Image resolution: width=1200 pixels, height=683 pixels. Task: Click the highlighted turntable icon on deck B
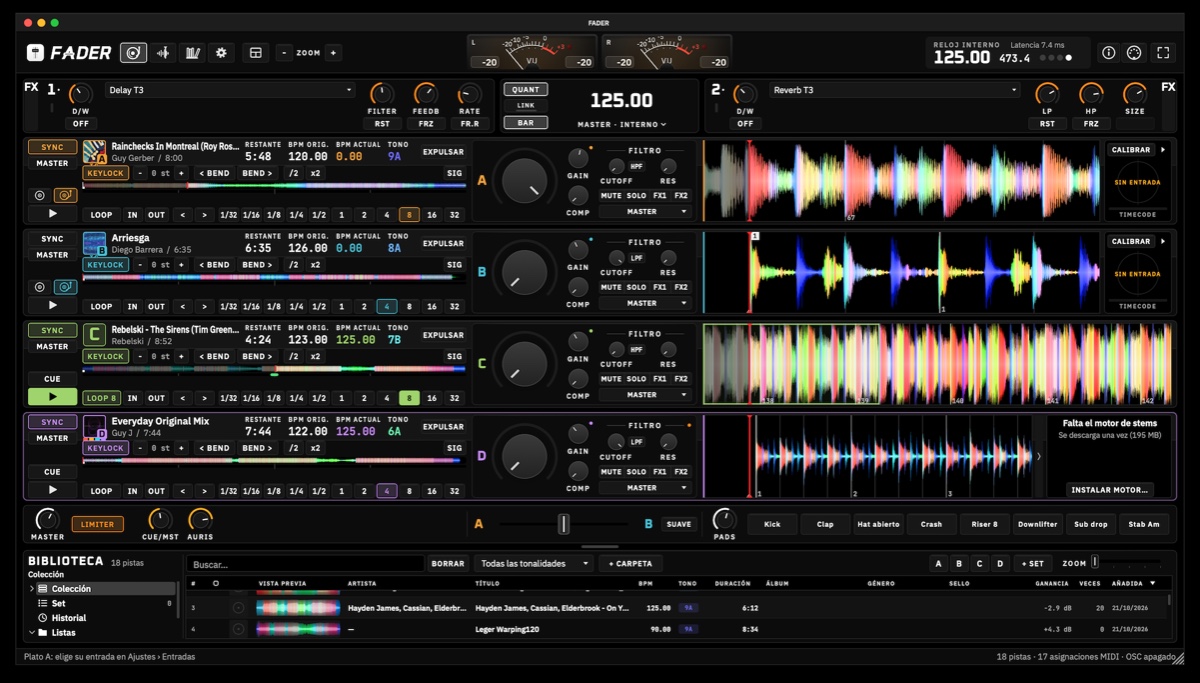point(66,287)
